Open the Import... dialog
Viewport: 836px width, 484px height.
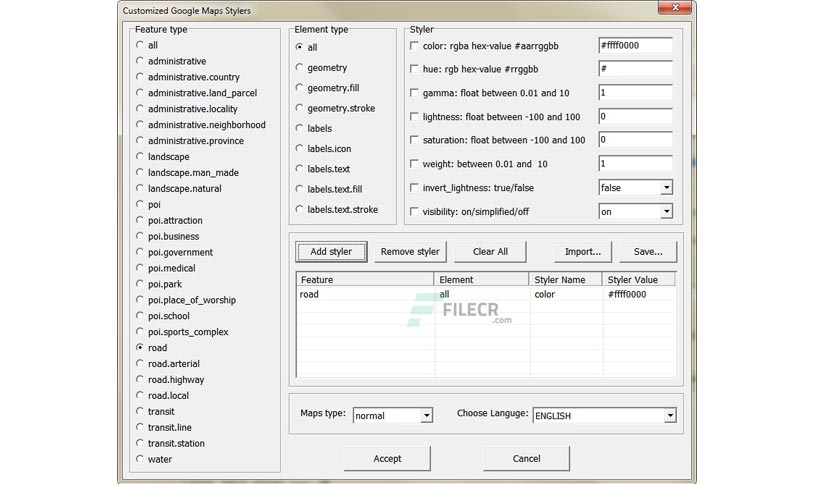pyautogui.click(x=583, y=252)
